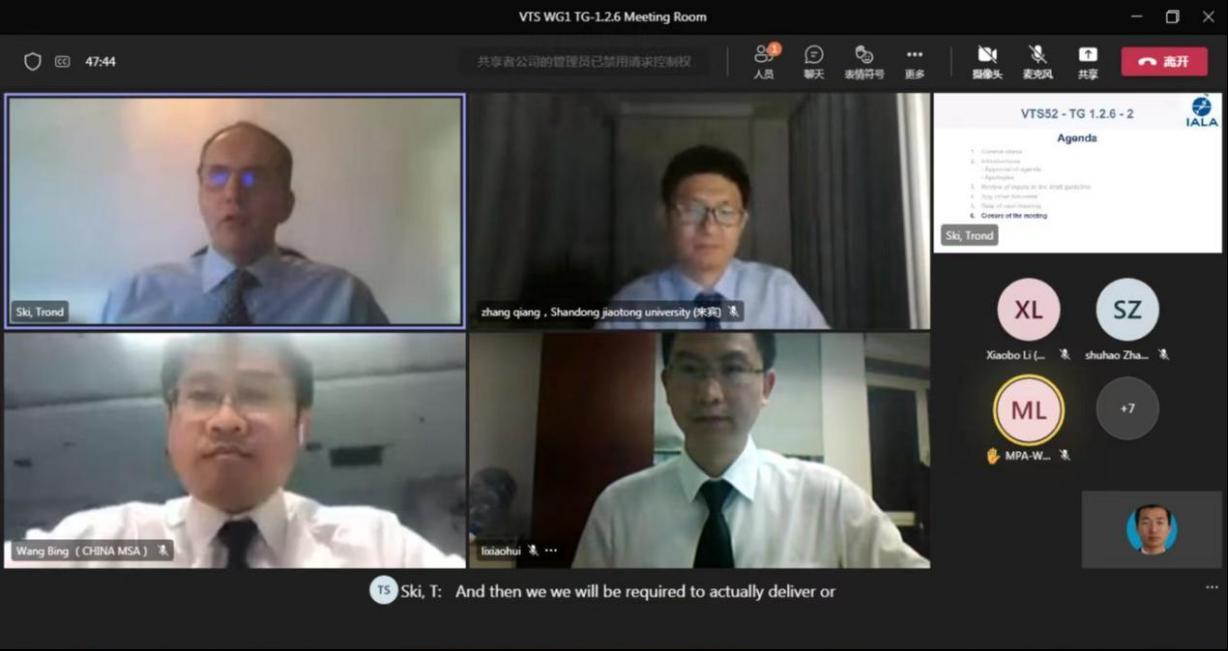Open the emoji reactions menu
The width and height of the screenshot is (1228, 651).
pos(864,61)
